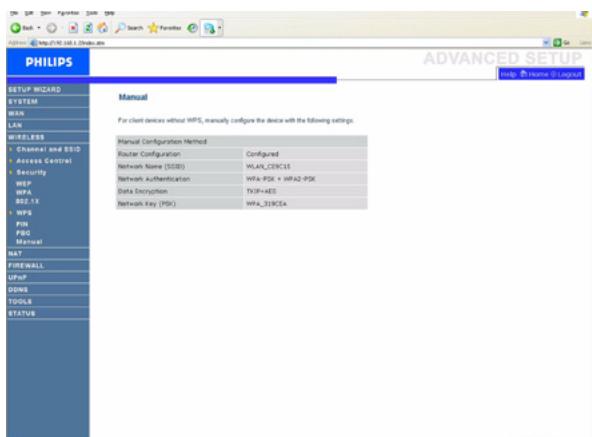Click the Help link in blue bar
Image resolution: width=592 pixels, height=437 pixels.
508,74
